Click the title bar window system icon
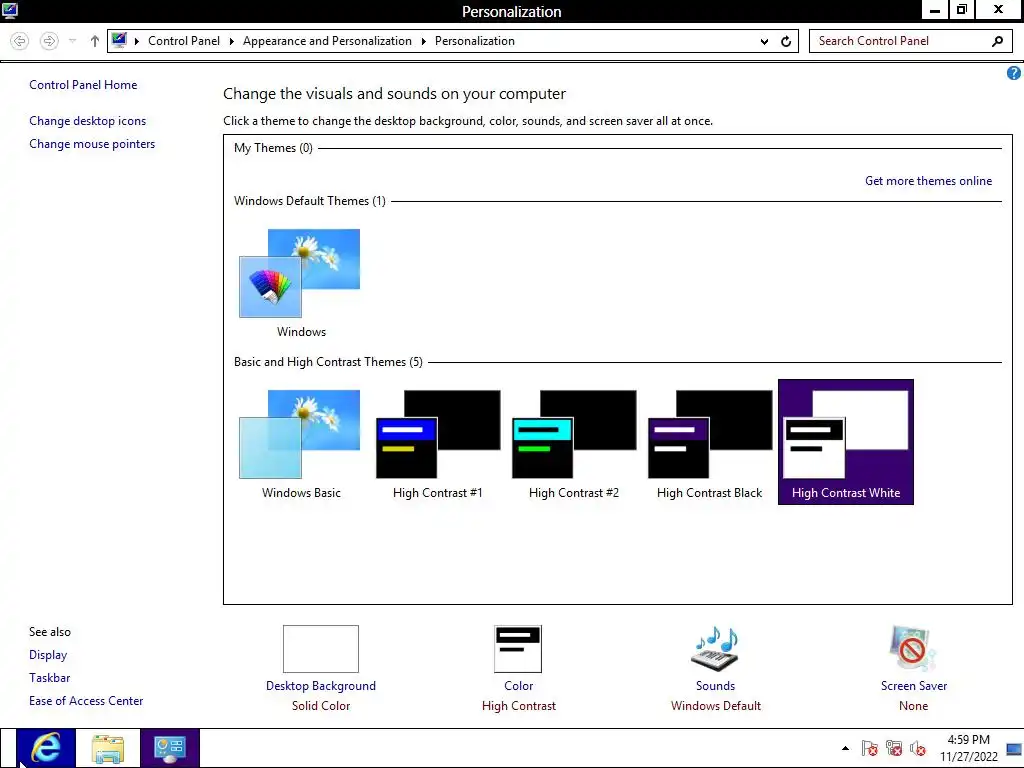Viewport: 1024px width, 768px height. click(10, 10)
